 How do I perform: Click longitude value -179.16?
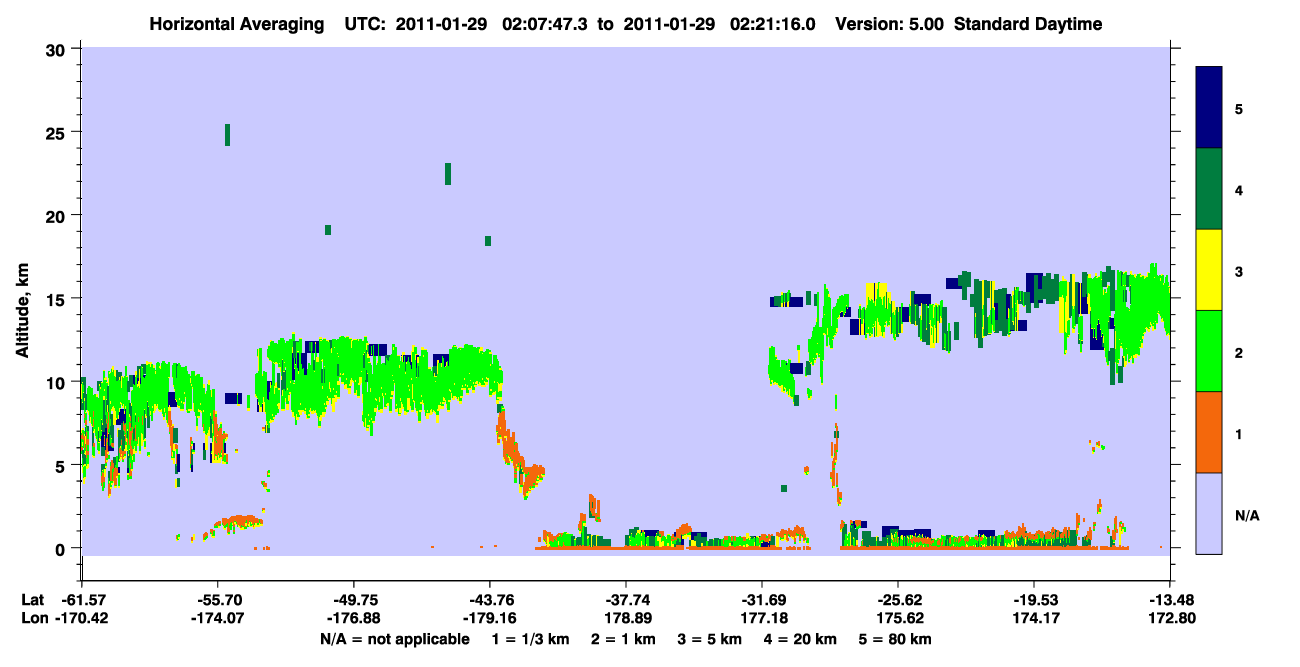pos(489,618)
